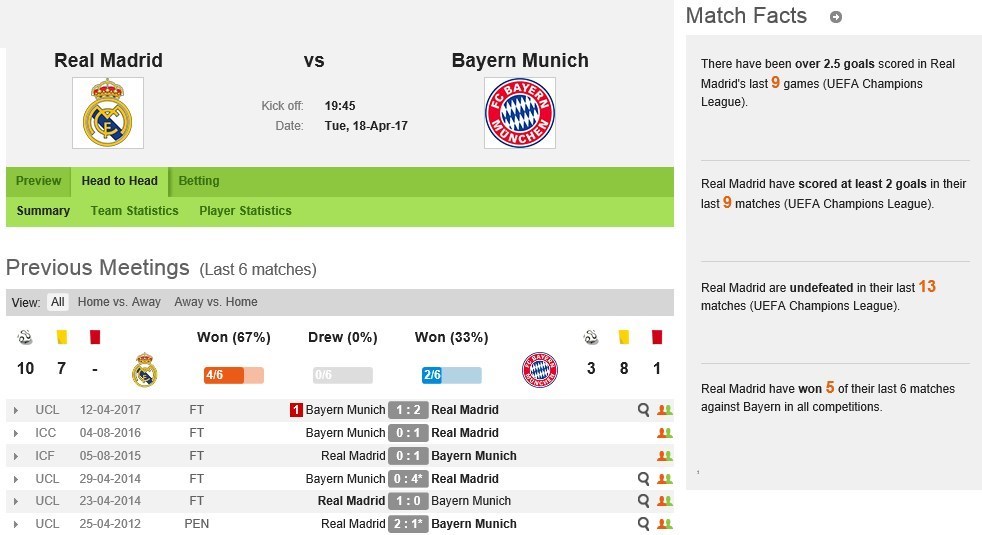Click the Real Madrid crest in header
The image size is (982, 535).
coord(108,113)
